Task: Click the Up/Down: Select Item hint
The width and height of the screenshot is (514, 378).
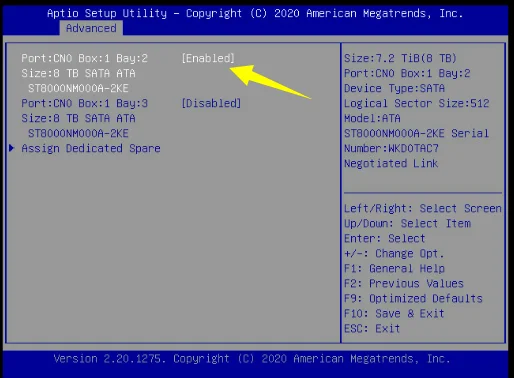Action: coord(407,223)
